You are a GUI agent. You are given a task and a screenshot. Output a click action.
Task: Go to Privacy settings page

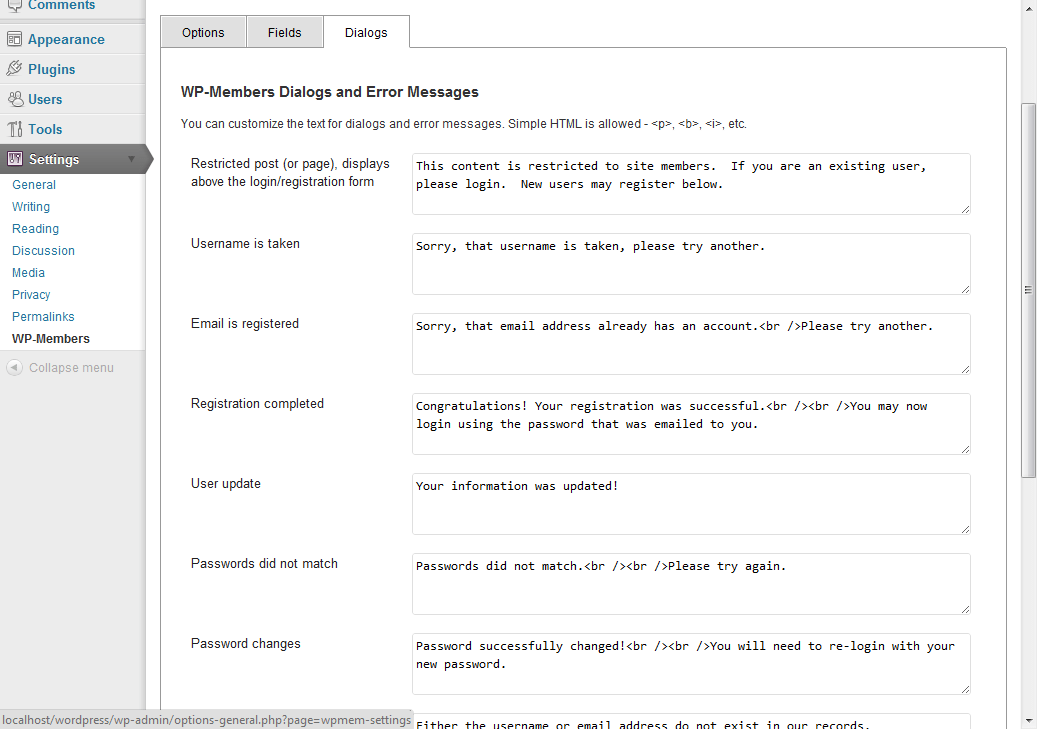[31, 294]
